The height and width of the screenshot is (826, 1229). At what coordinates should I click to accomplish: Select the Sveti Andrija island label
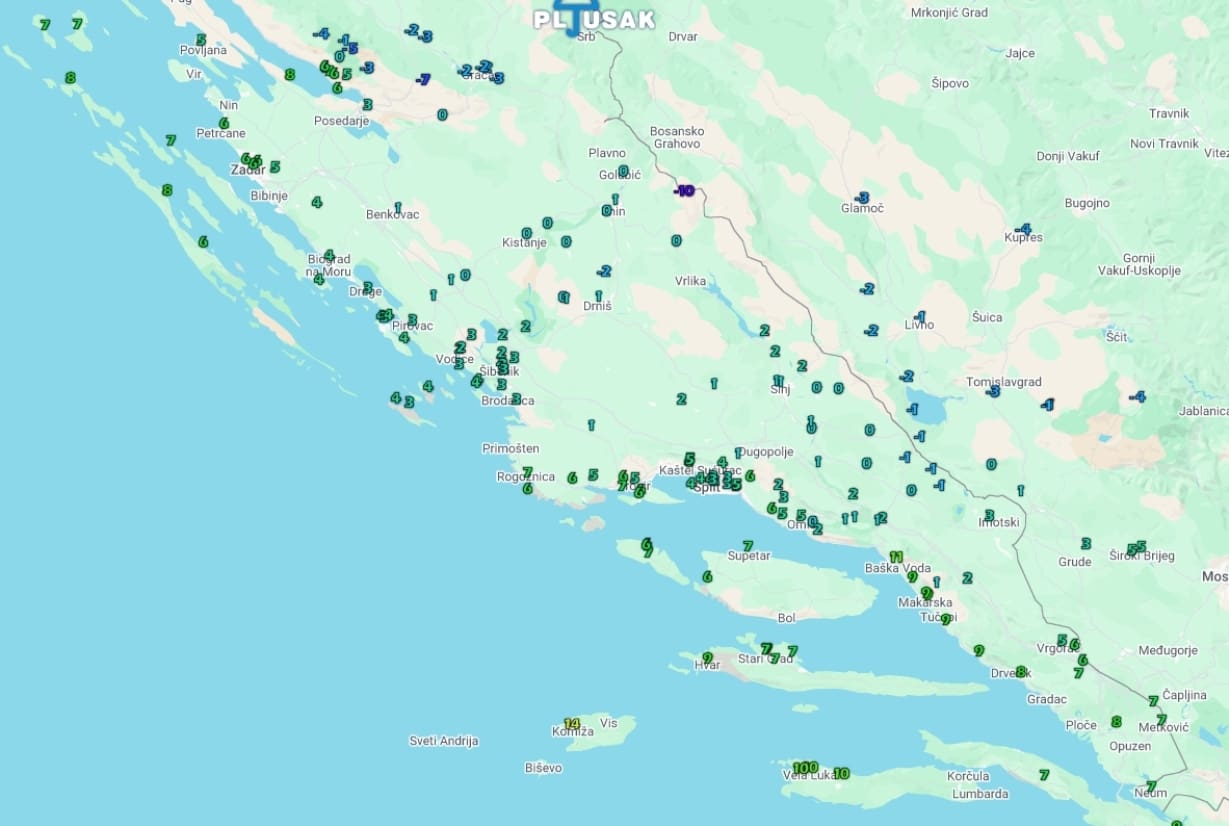[444, 741]
